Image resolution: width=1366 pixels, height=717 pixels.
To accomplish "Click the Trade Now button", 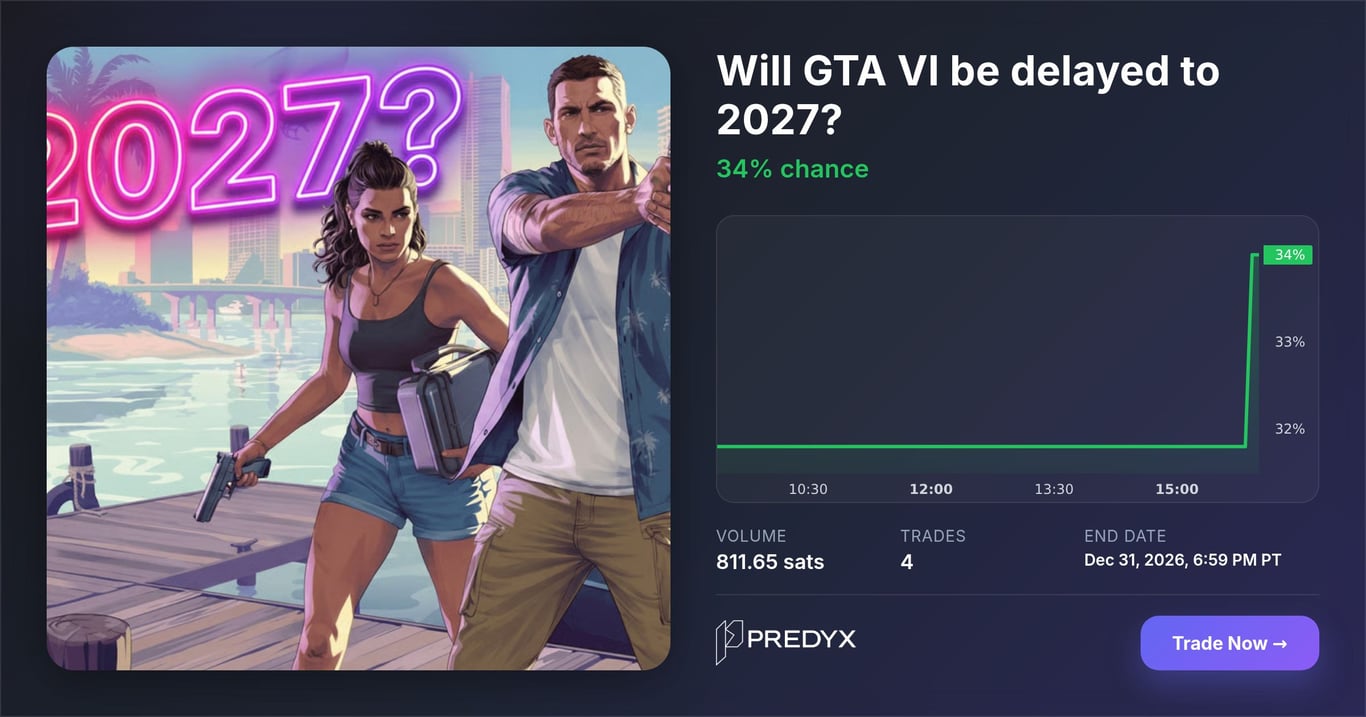I will [x=1229, y=643].
